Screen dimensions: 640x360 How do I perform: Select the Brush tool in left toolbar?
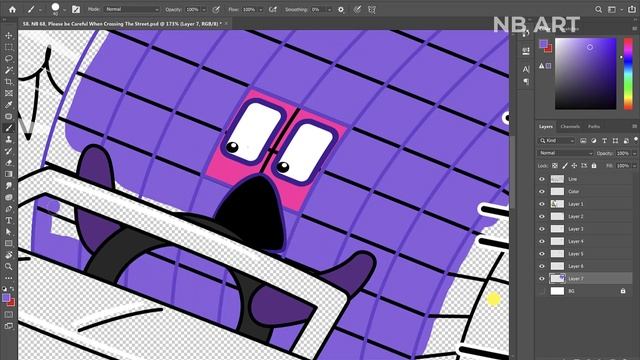tap(9, 128)
